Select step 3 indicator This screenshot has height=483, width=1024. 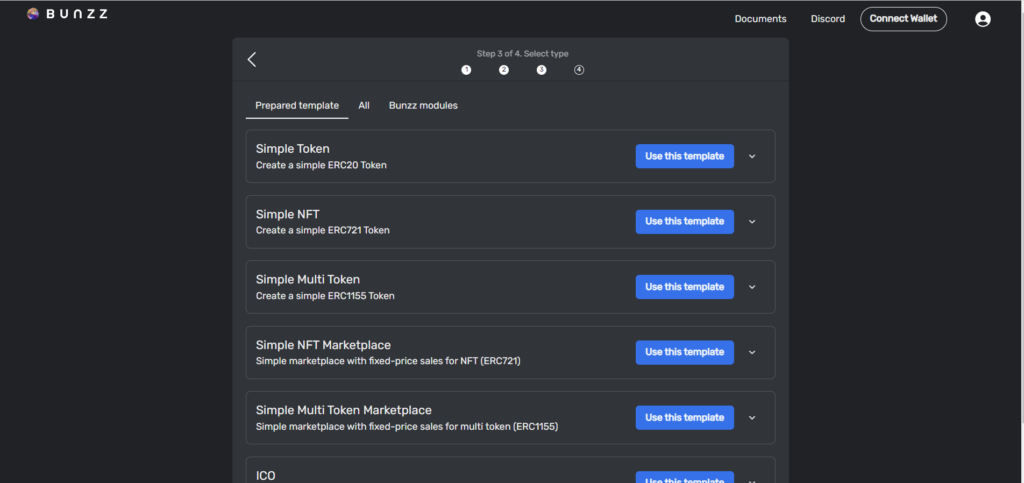541,70
